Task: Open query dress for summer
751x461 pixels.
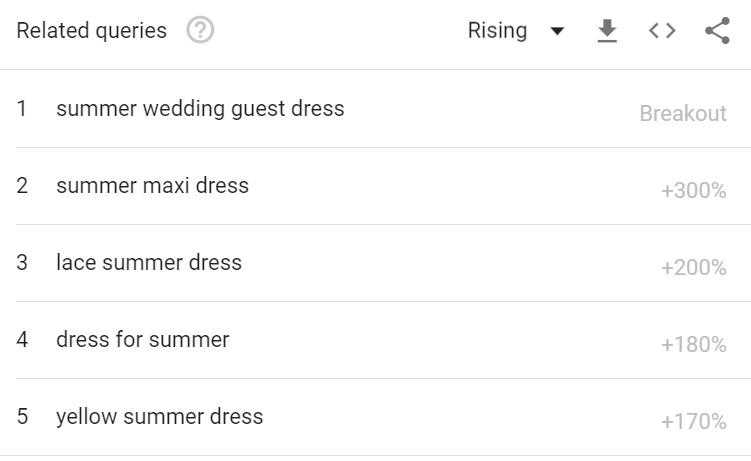Action: [x=143, y=339]
